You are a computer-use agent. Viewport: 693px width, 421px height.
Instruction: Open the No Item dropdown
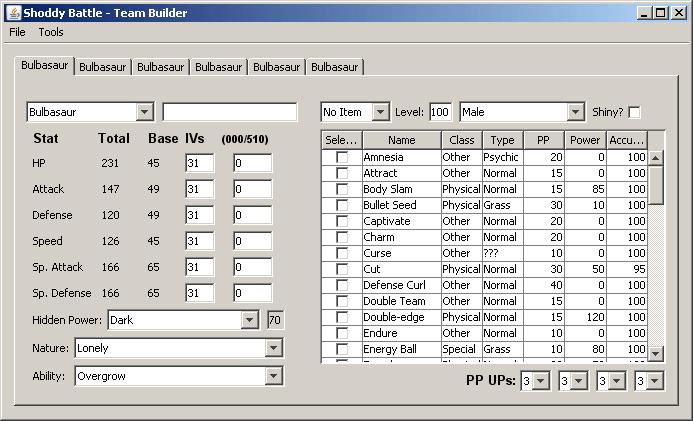(x=355, y=112)
